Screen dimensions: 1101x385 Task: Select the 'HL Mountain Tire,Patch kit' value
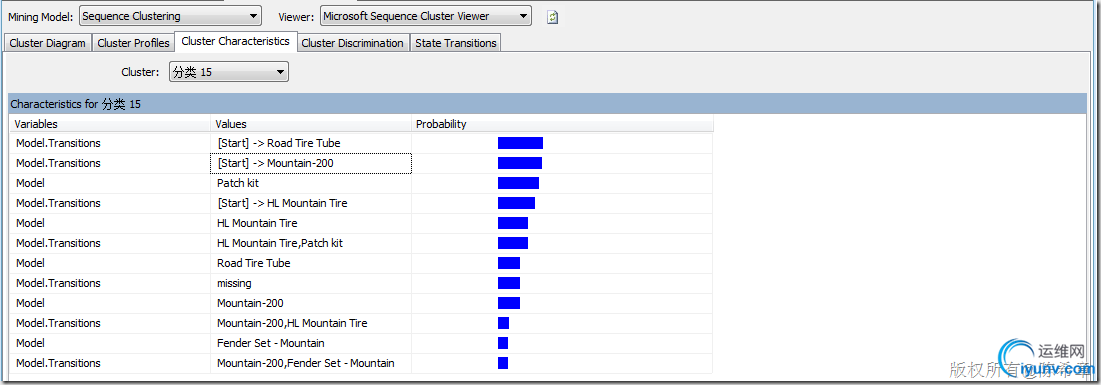click(x=280, y=243)
